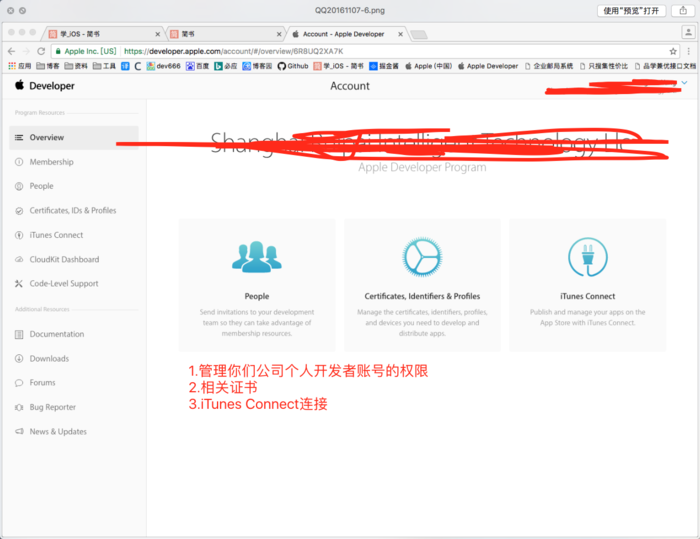Expand the 博客 bookmarks folder
This screenshot has height=539, width=700.
(x=48, y=66)
